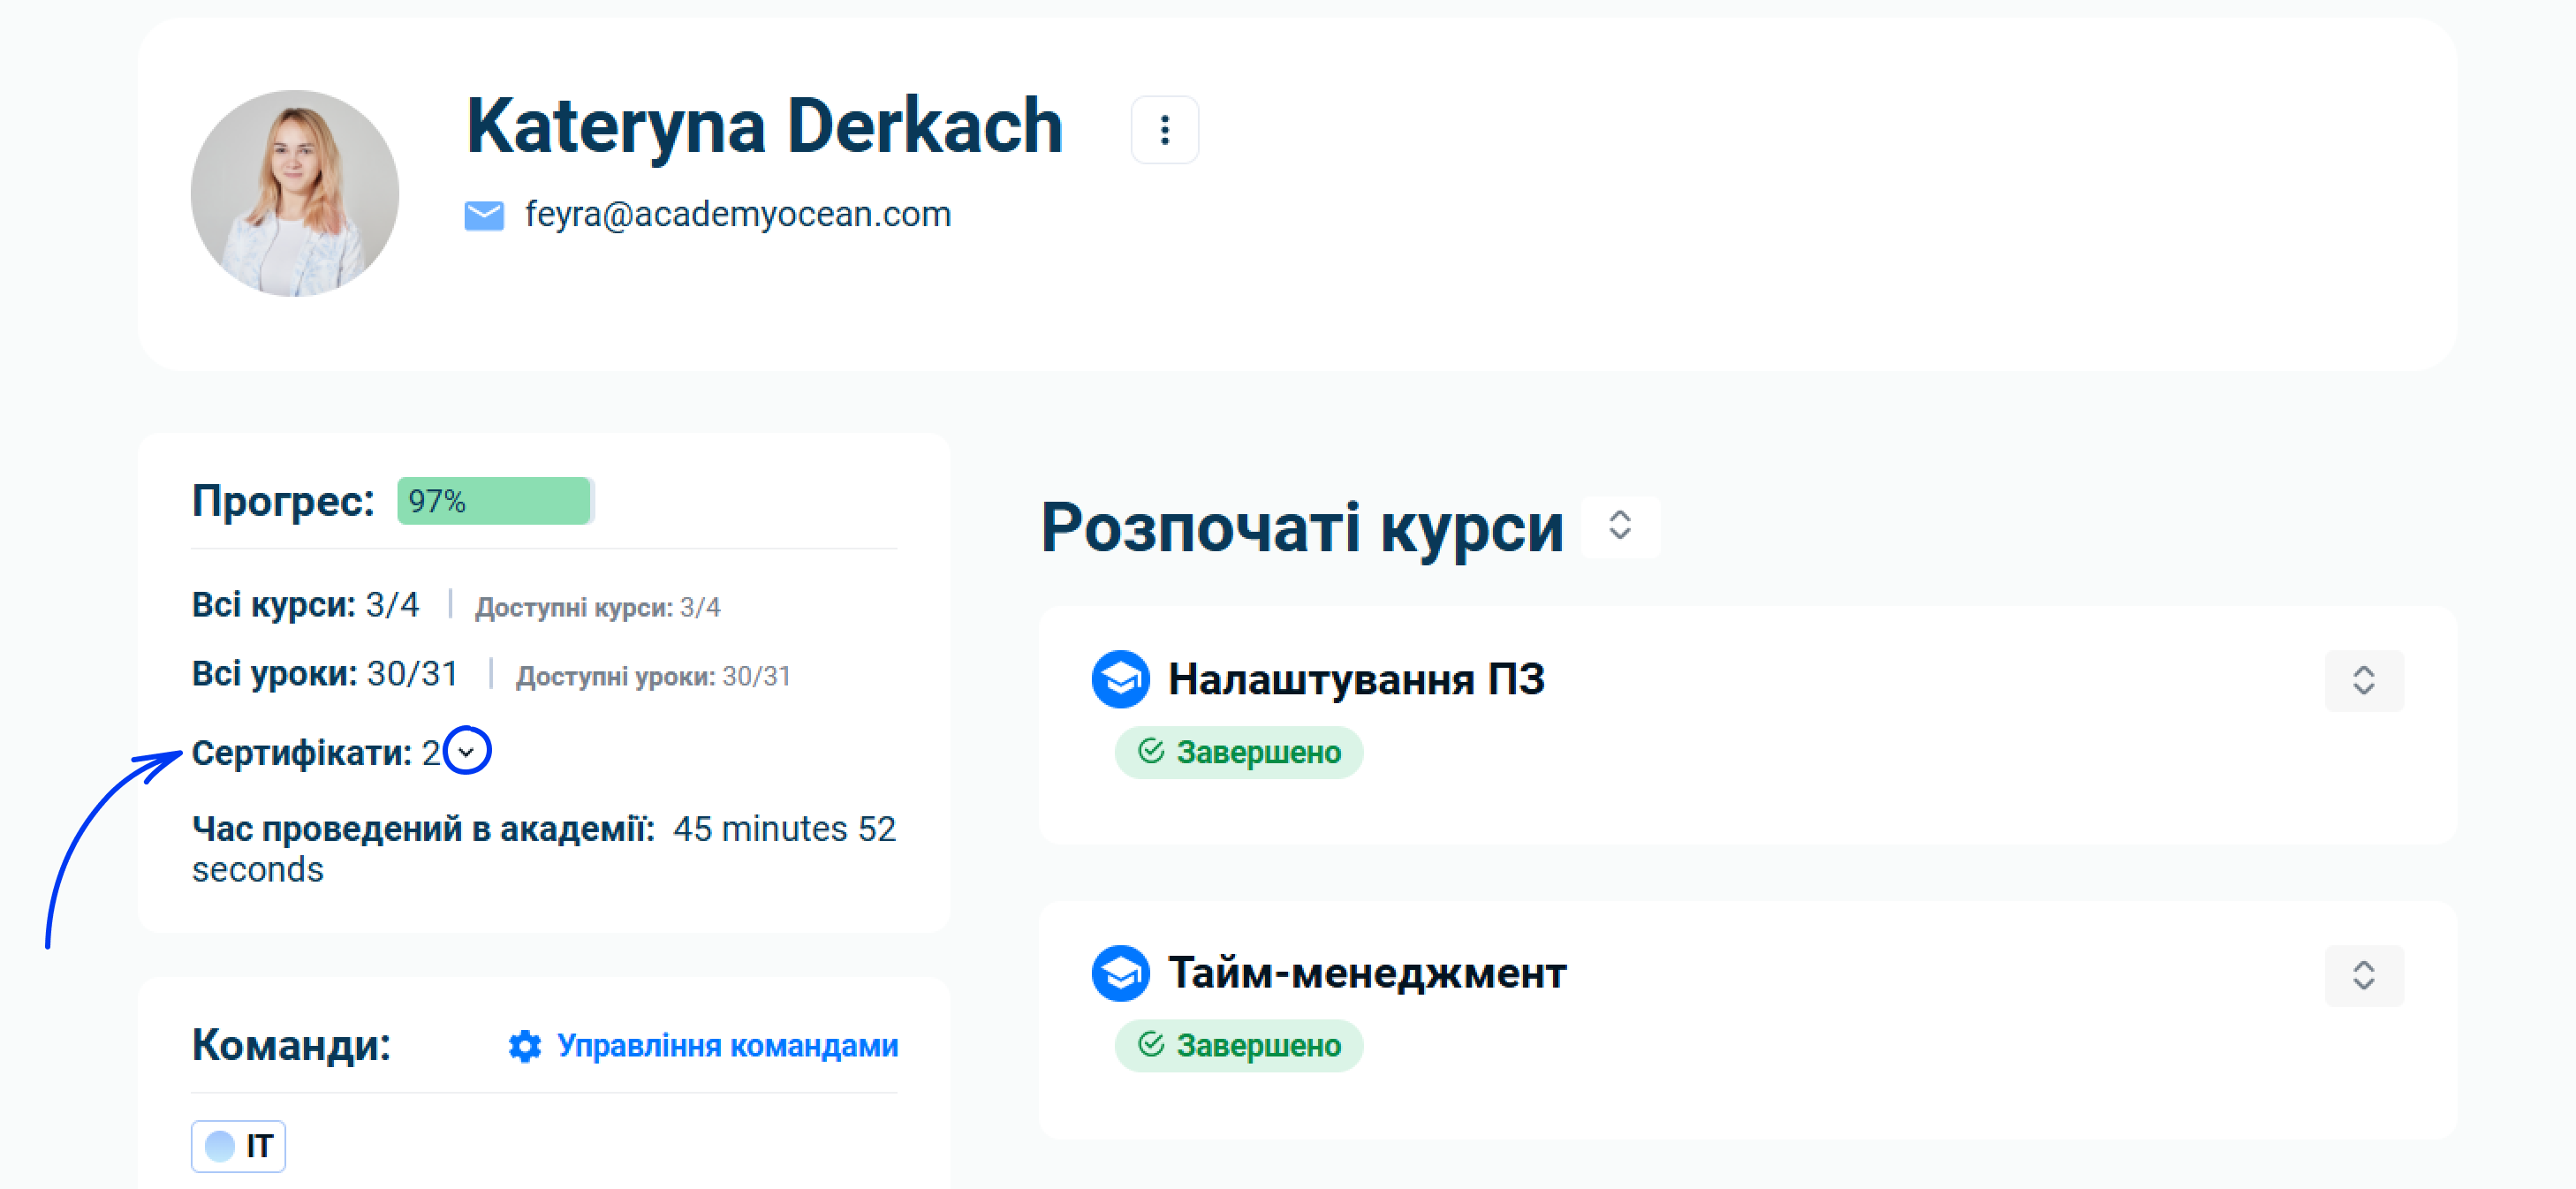Click Завершено badge under Тайм-менеджмент
2576x1189 pixels.
[x=1239, y=1046]
